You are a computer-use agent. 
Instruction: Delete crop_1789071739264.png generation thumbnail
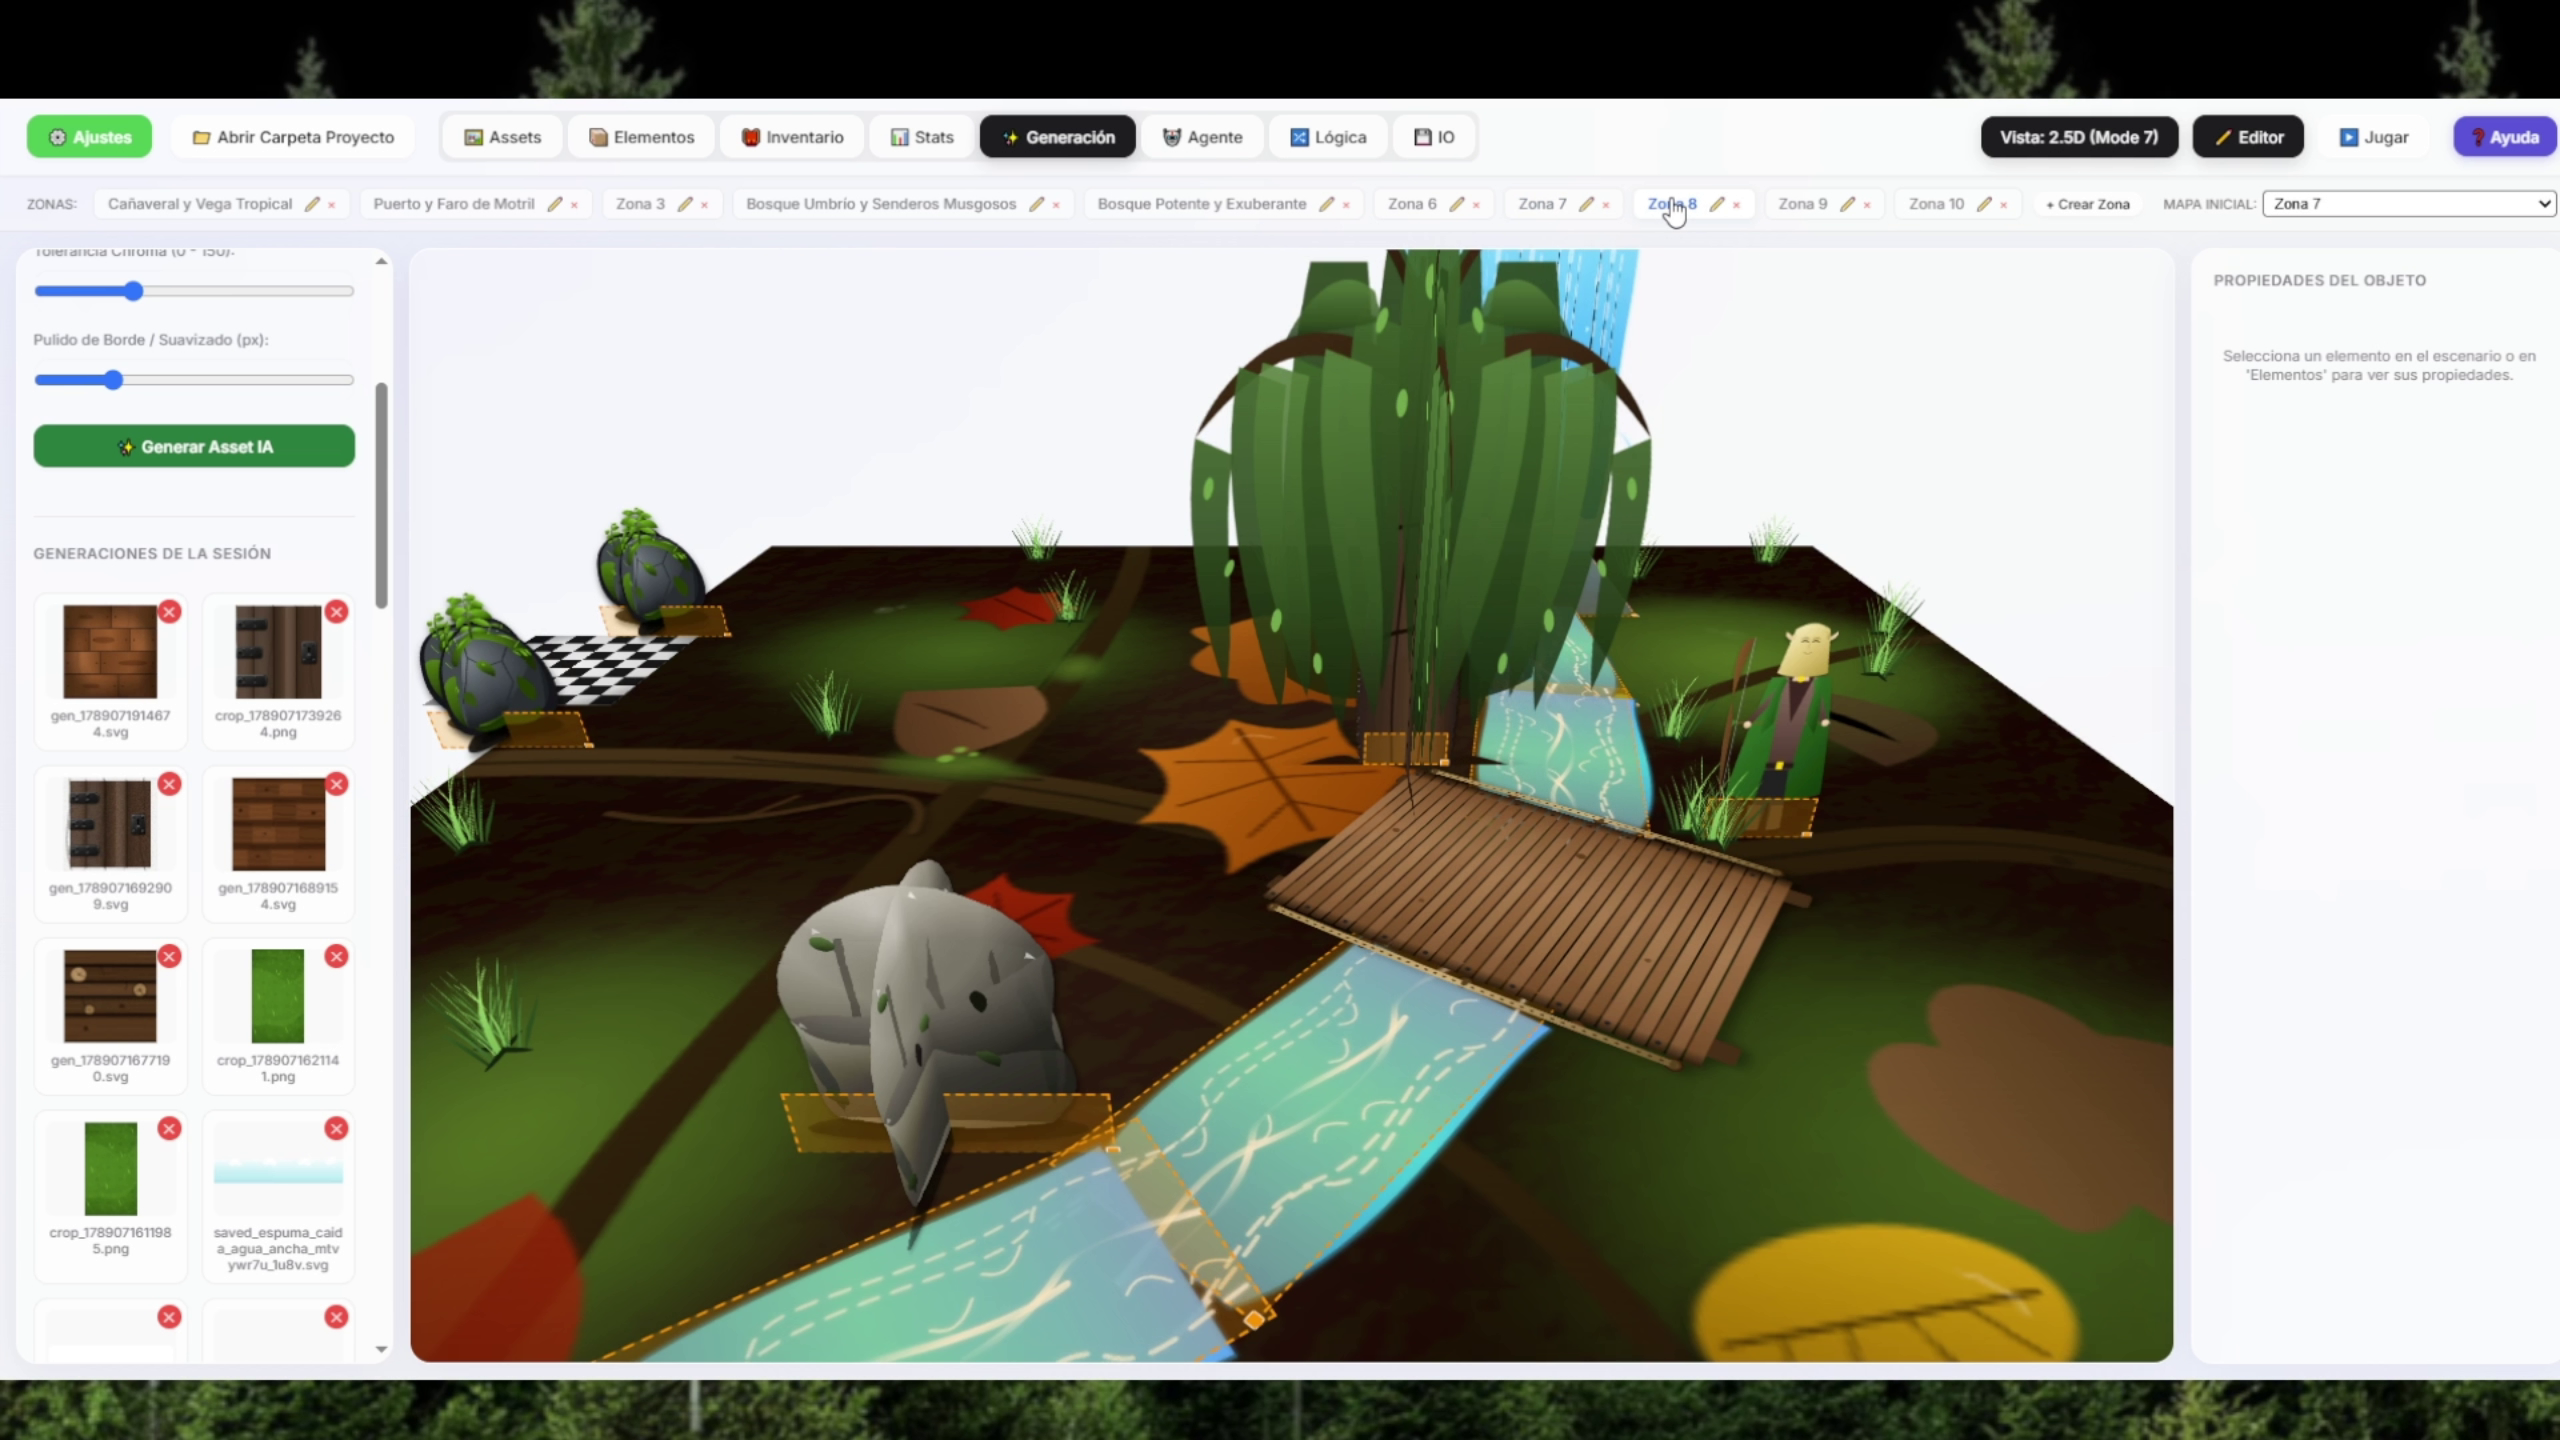[x=337, y=612]
